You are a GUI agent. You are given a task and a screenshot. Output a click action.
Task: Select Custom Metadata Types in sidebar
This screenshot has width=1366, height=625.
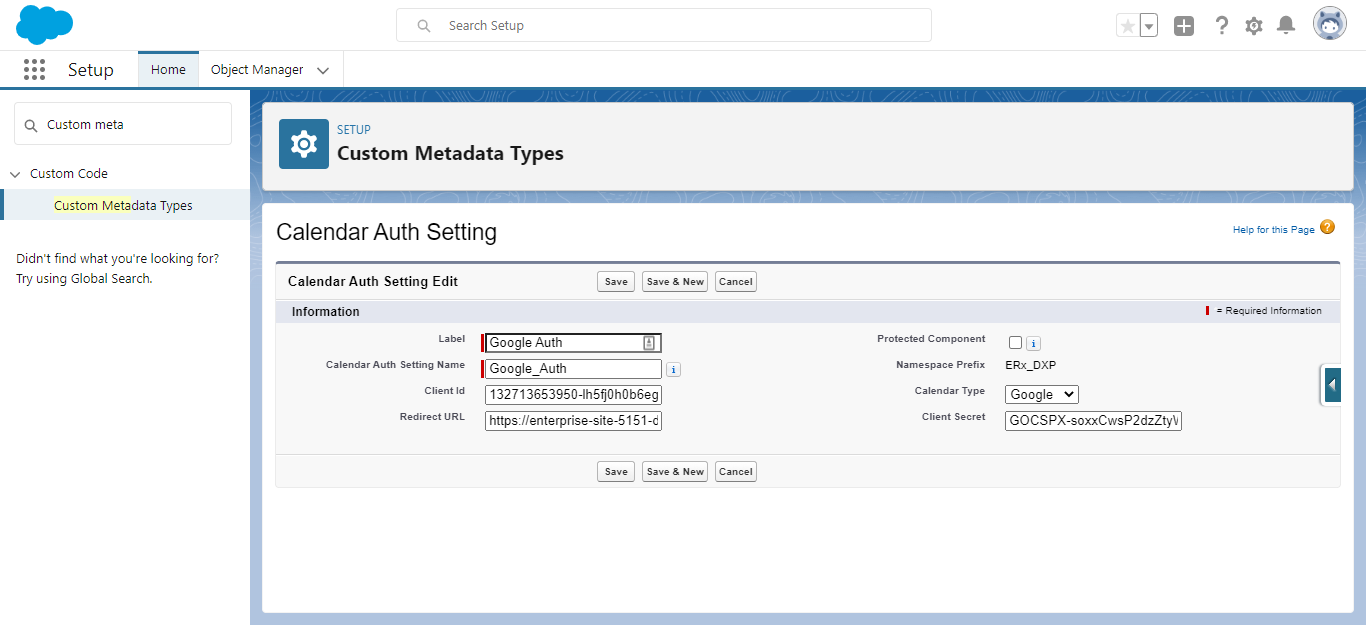[x=123, y=205]
